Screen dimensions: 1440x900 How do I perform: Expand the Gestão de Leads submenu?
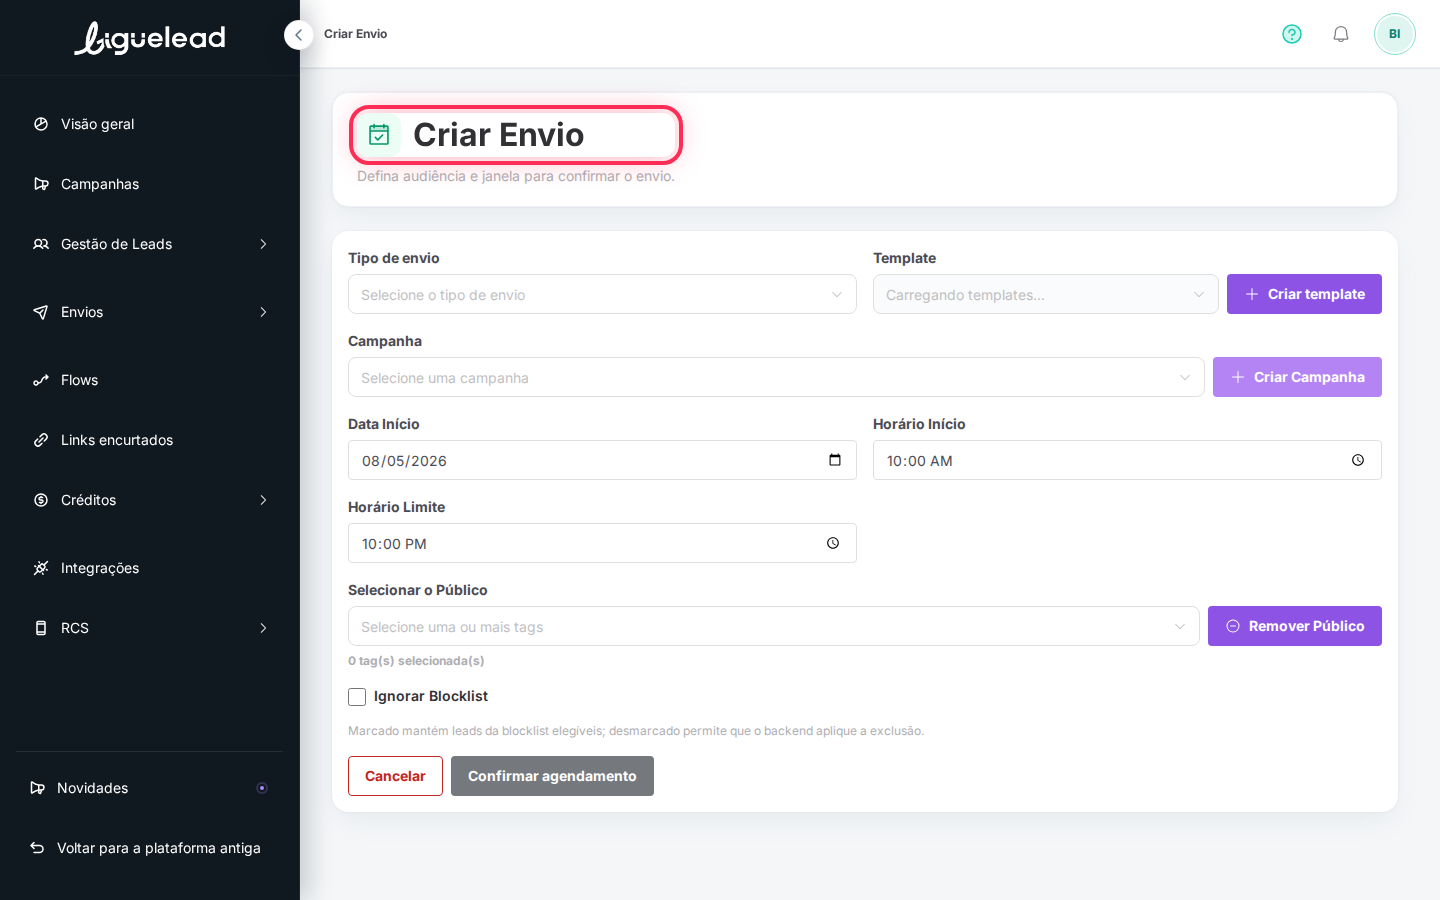click(263, 244)
